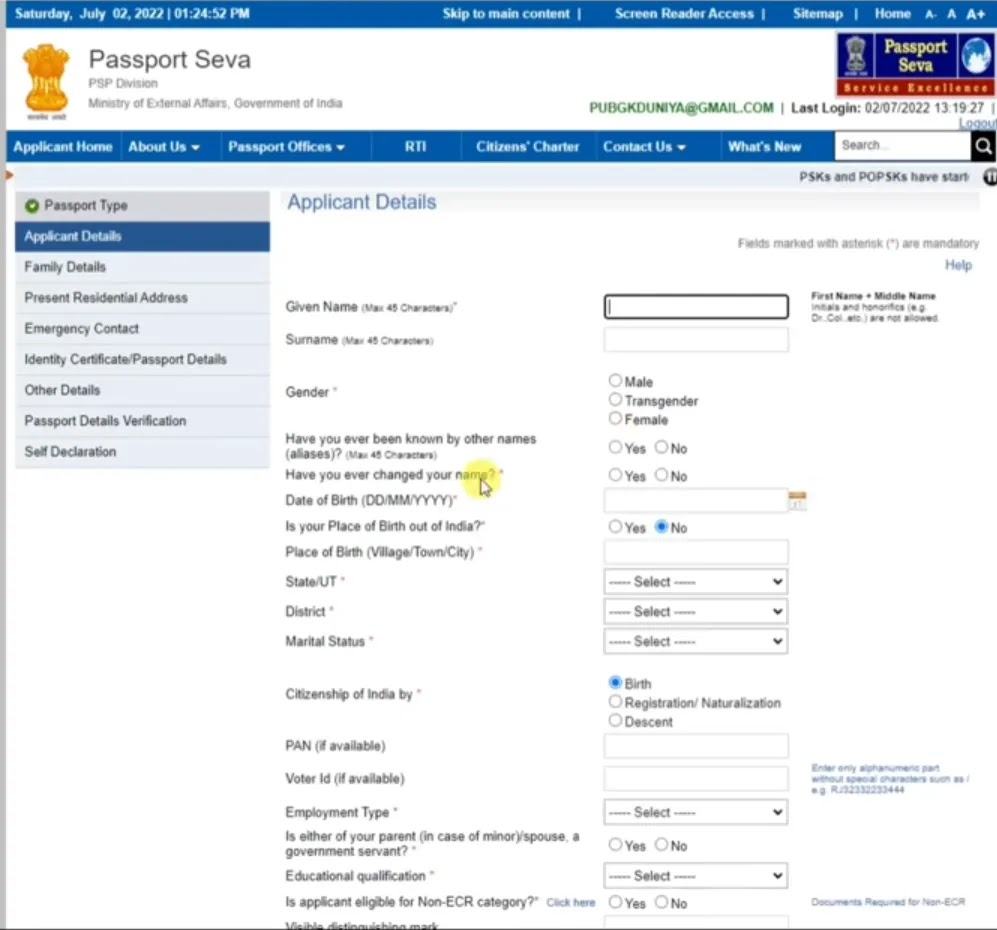The height and width of the screenshot is (930, 997).
Task: Reset font size with the middle A icon
Action: pyautogui.click(x=952, y=13)
